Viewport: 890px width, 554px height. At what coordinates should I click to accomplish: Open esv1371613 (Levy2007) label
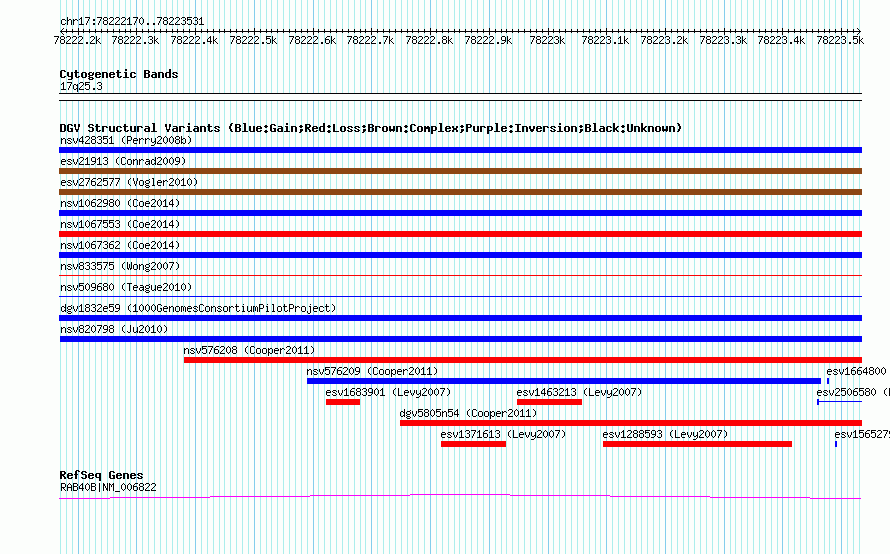coord(503,434)
